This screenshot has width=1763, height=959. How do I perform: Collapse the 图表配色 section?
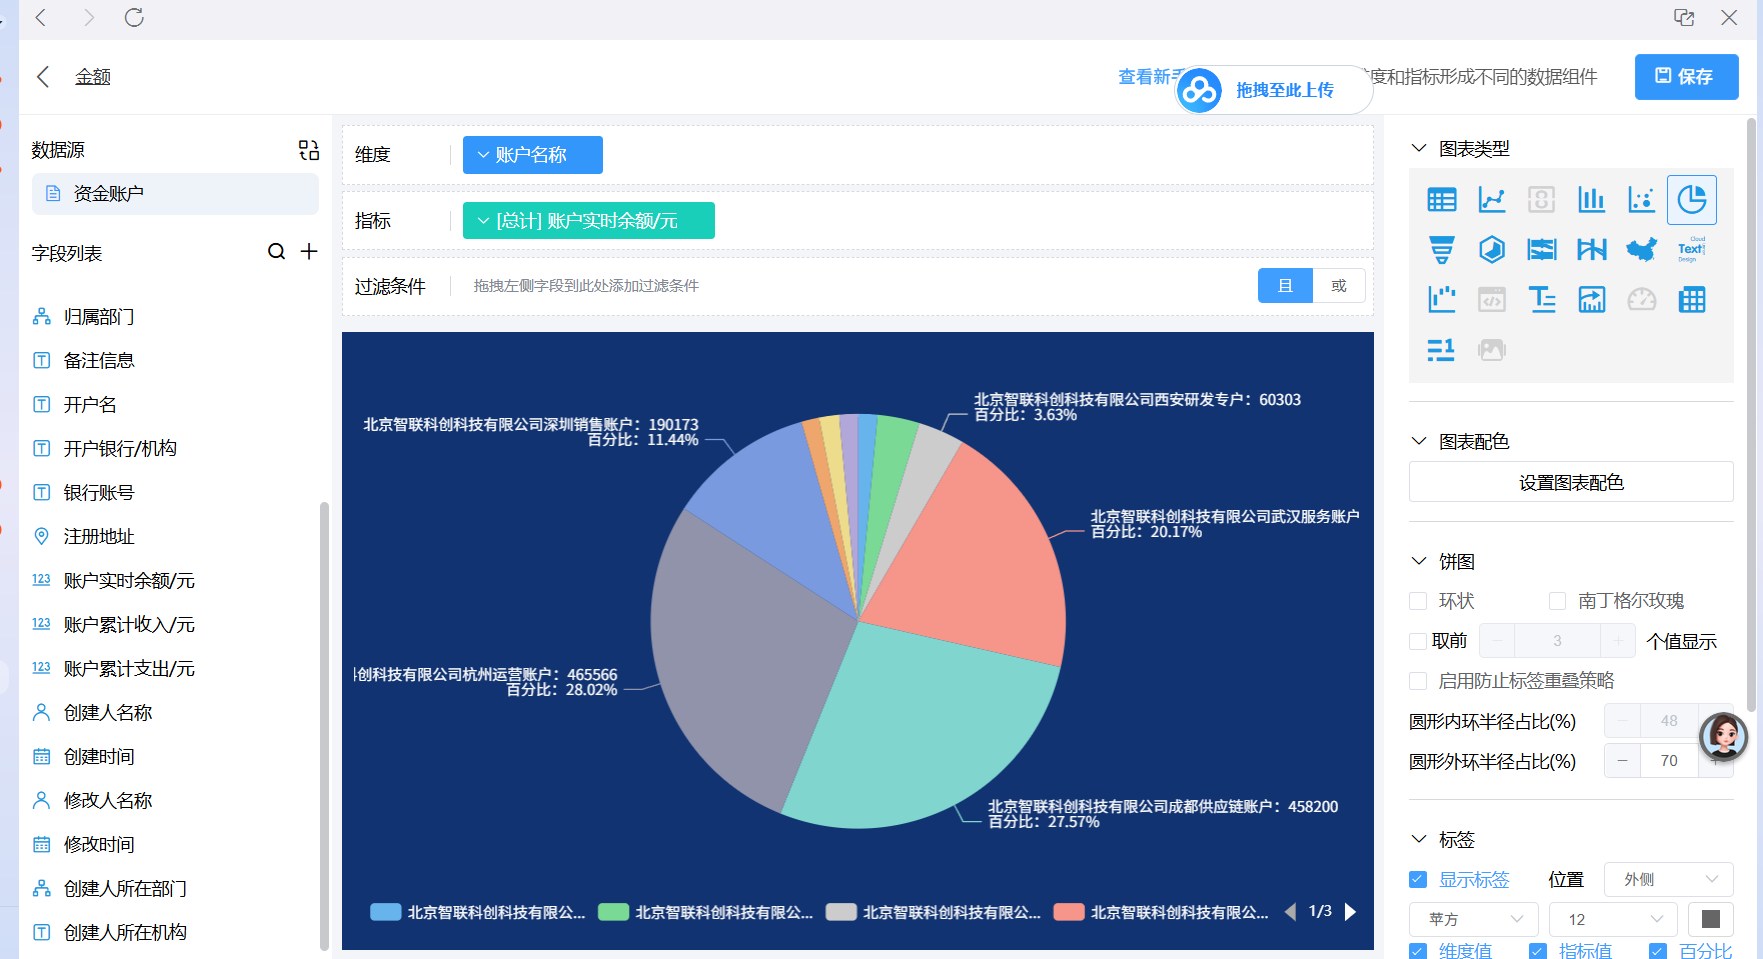(x=1418, y=441)
